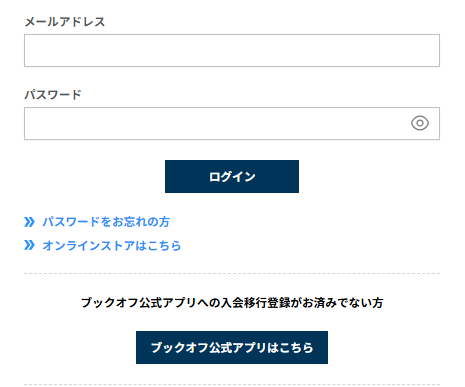The width and height of the screenshot is (465, 387).
Task: Reveal typed password via eye icon
Action: 420,123
